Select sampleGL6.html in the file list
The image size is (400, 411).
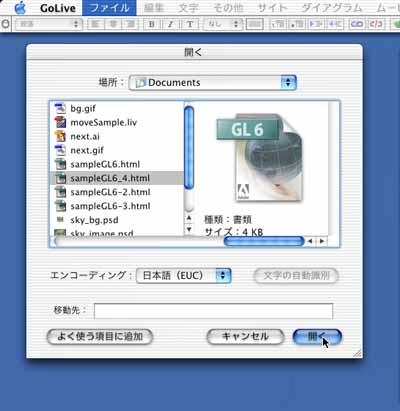tap(116, 164)
